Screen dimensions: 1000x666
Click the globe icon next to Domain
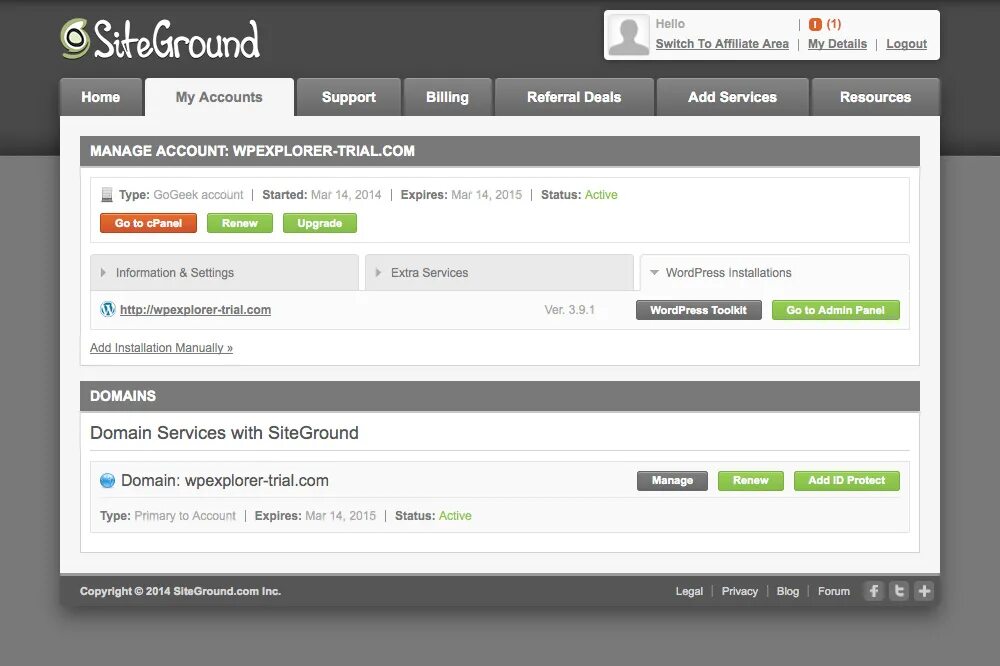[x=107, y=480]
